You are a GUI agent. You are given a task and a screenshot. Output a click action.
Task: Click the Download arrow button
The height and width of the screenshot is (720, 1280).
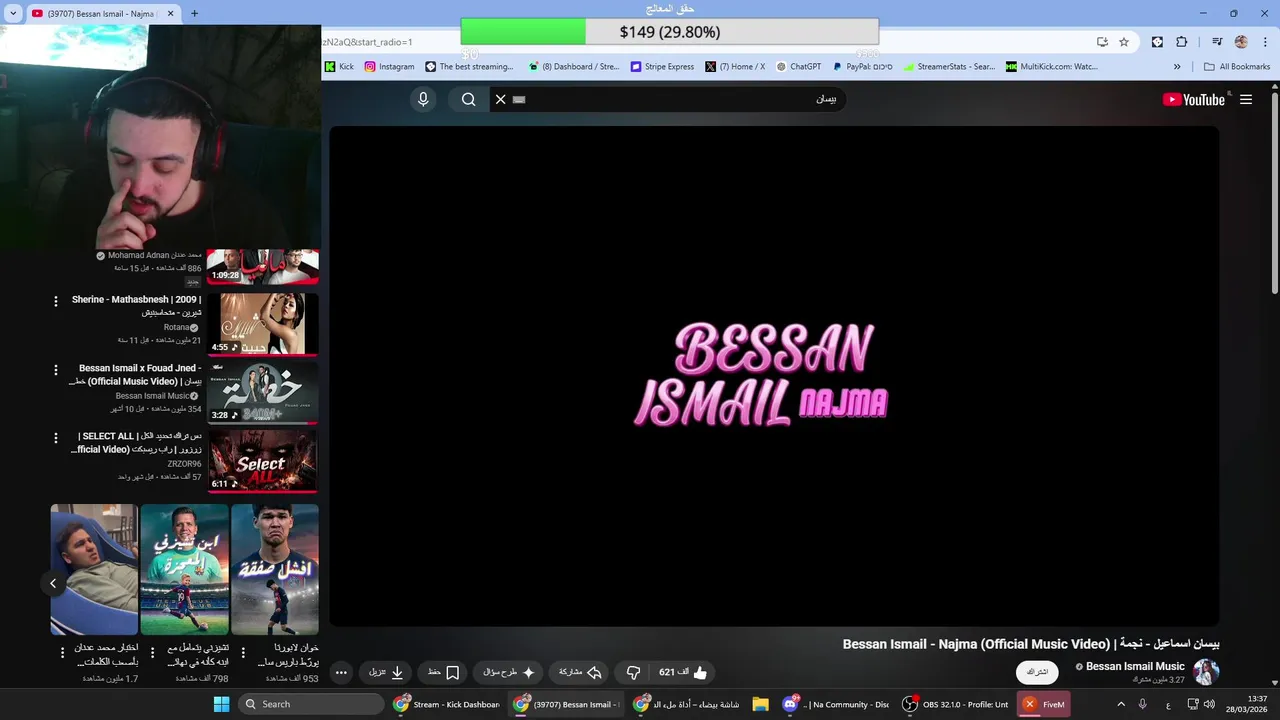point(386,673)
